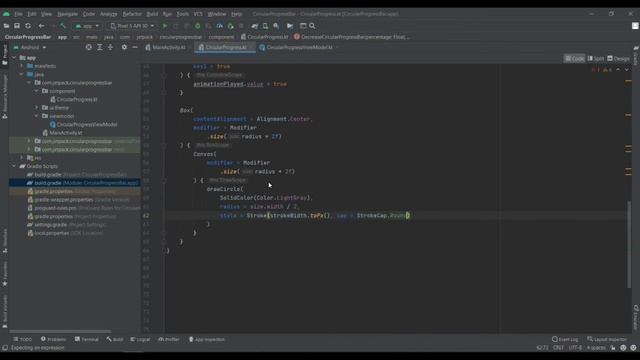Click the Attach Debugger toolbar icon
The width and height of the screenshot is (640, 360).
point(230,26)
